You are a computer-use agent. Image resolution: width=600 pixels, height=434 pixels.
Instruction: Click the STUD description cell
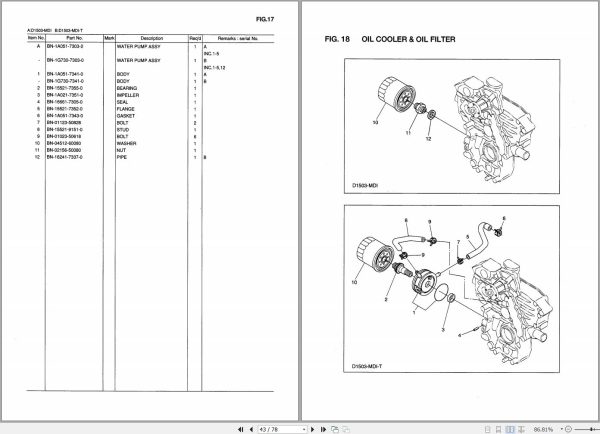[x=123, y=130]
